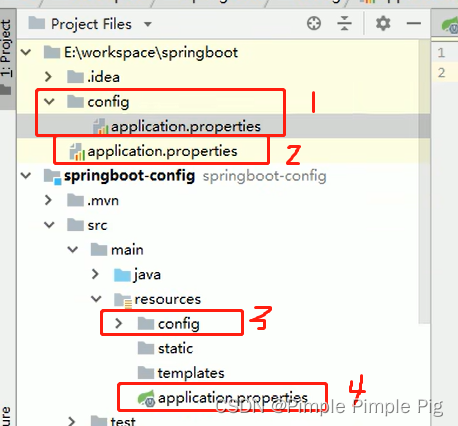The width and height of the screenshot is (458, 426).
Task: Collapse the main folder
Action: [x=73, y=249]
